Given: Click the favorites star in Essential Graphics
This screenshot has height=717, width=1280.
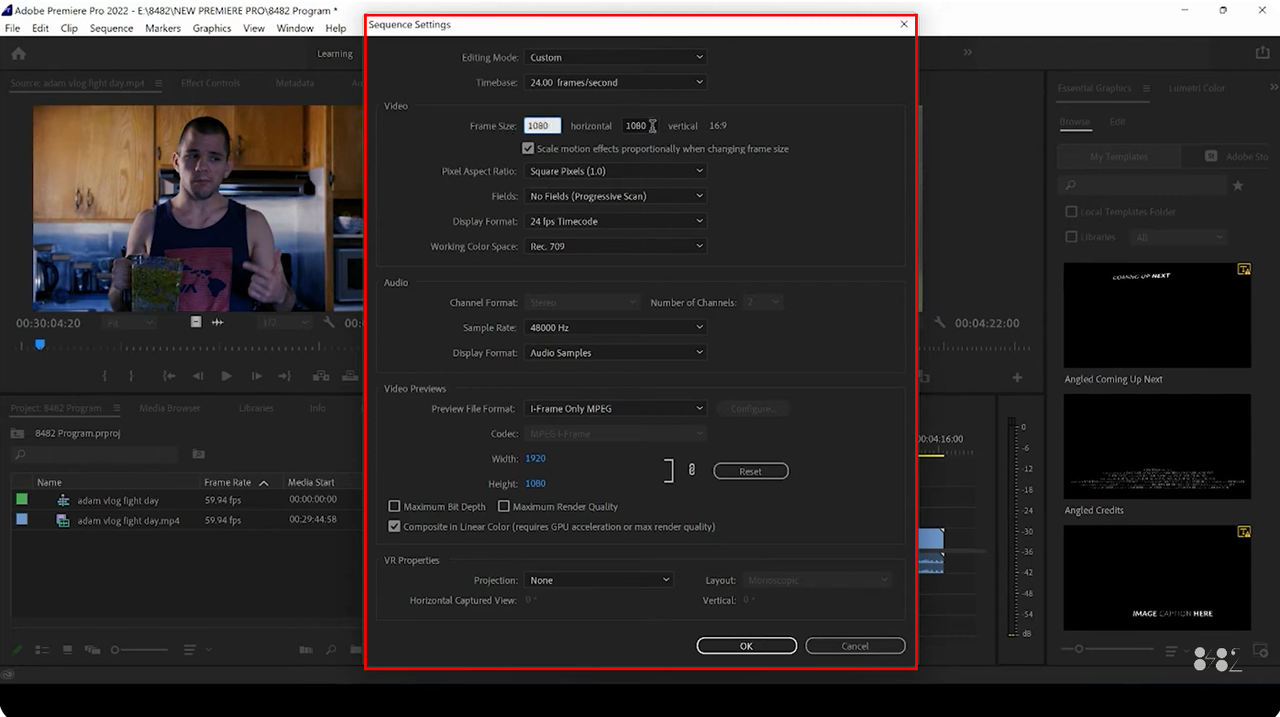Looking at the screenshot, I should pos(1238,186).
